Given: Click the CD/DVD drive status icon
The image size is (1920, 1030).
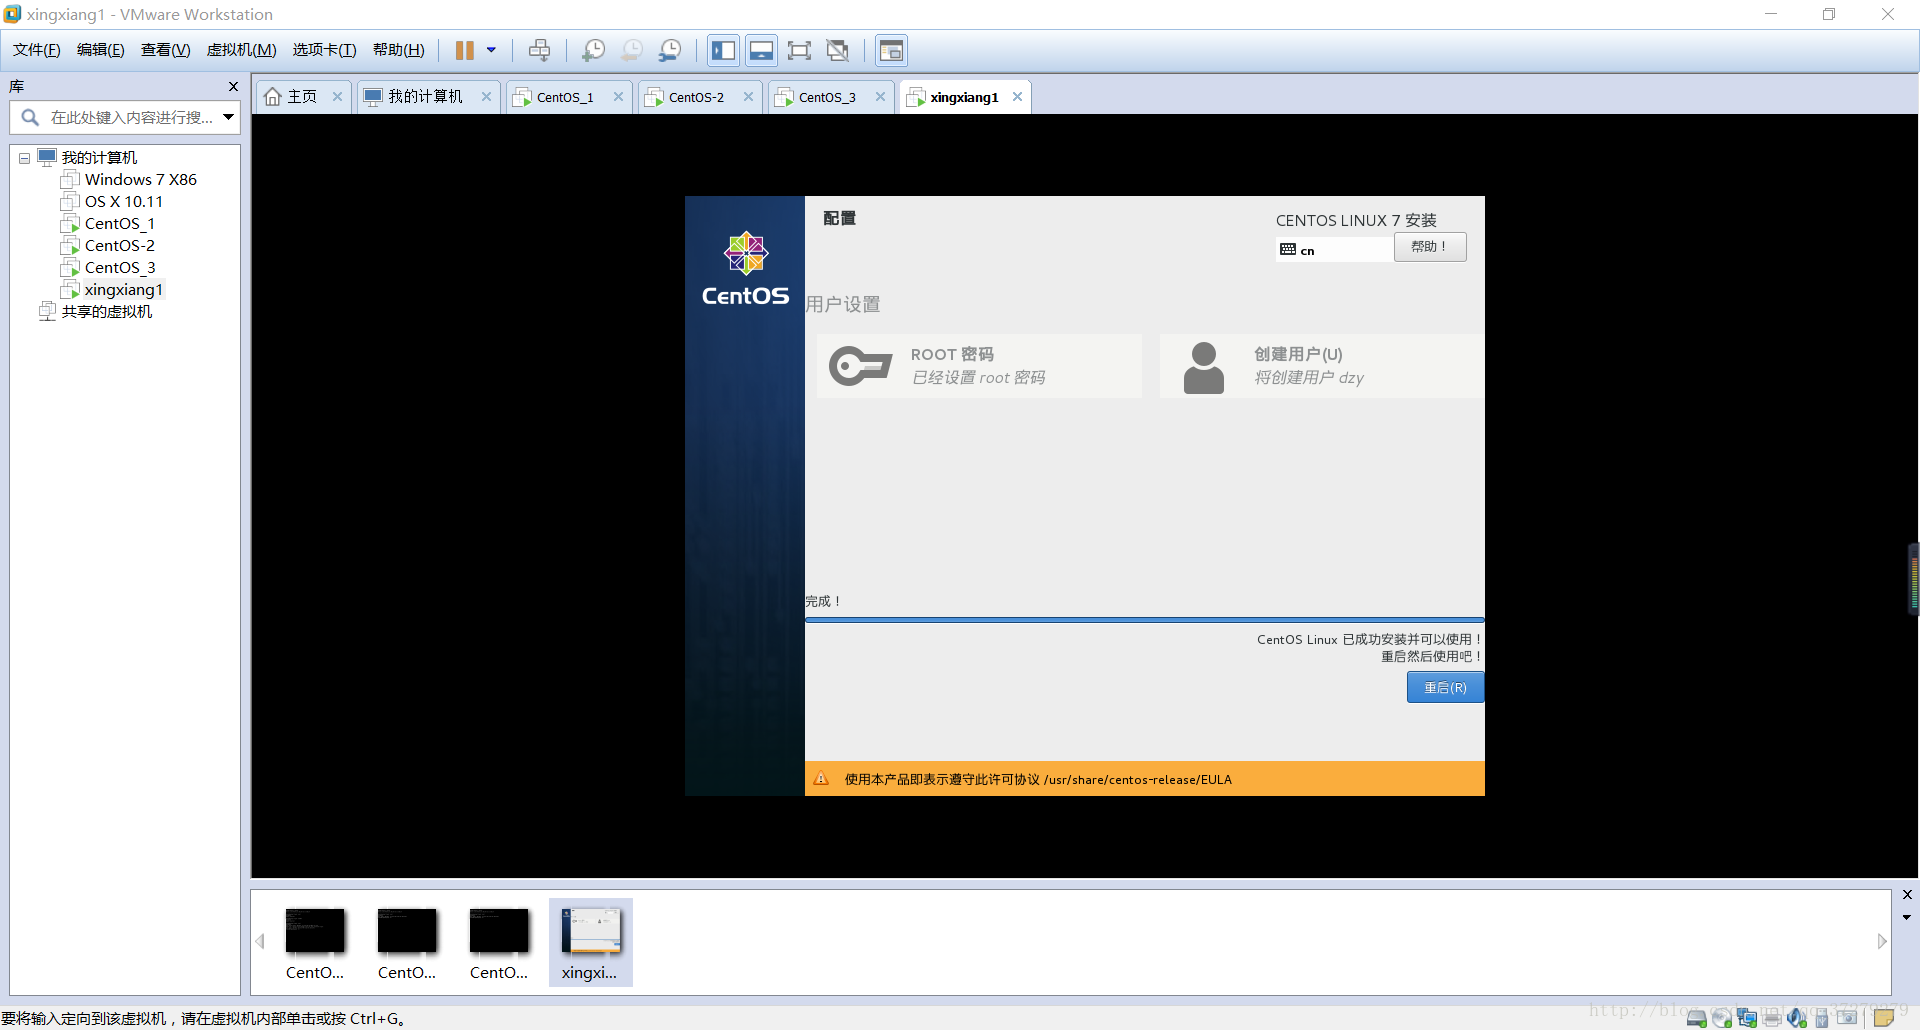Looking at the screenshot, I should [1722, 1018].
